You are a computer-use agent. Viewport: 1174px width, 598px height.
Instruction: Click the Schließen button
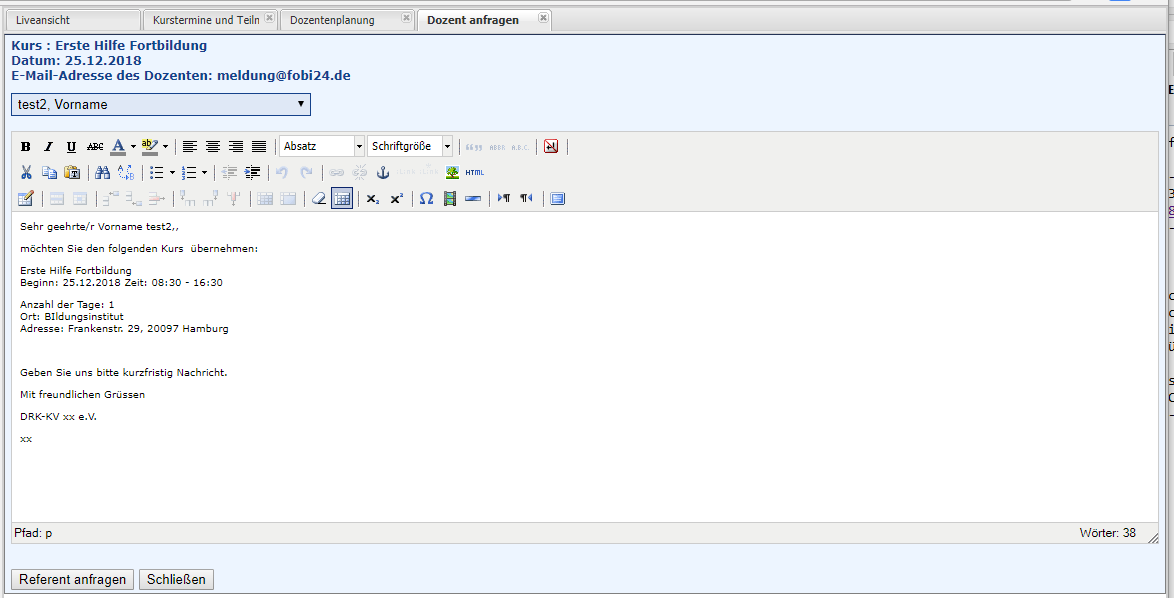coord(176,580)
